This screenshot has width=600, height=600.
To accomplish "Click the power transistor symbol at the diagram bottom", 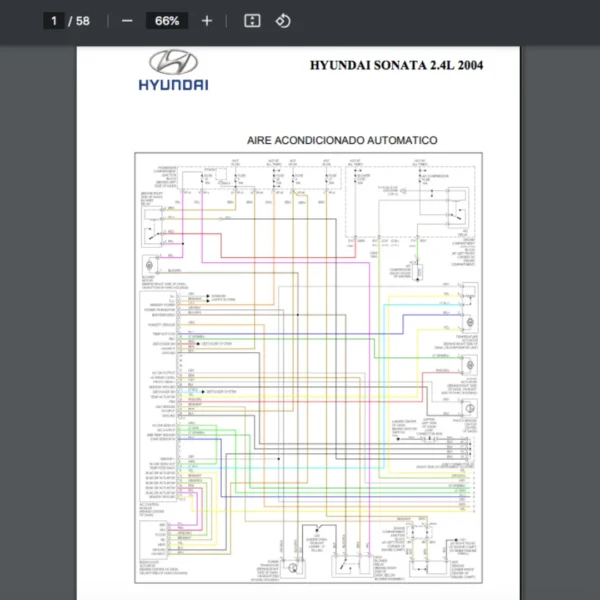I will pos(294,566).
